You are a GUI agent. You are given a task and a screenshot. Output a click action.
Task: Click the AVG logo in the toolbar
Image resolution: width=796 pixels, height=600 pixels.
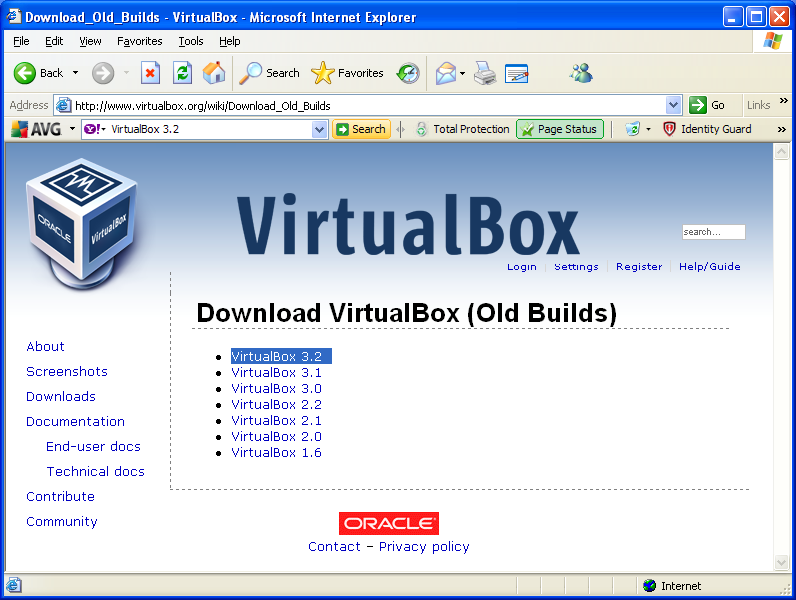click(37, 129)
